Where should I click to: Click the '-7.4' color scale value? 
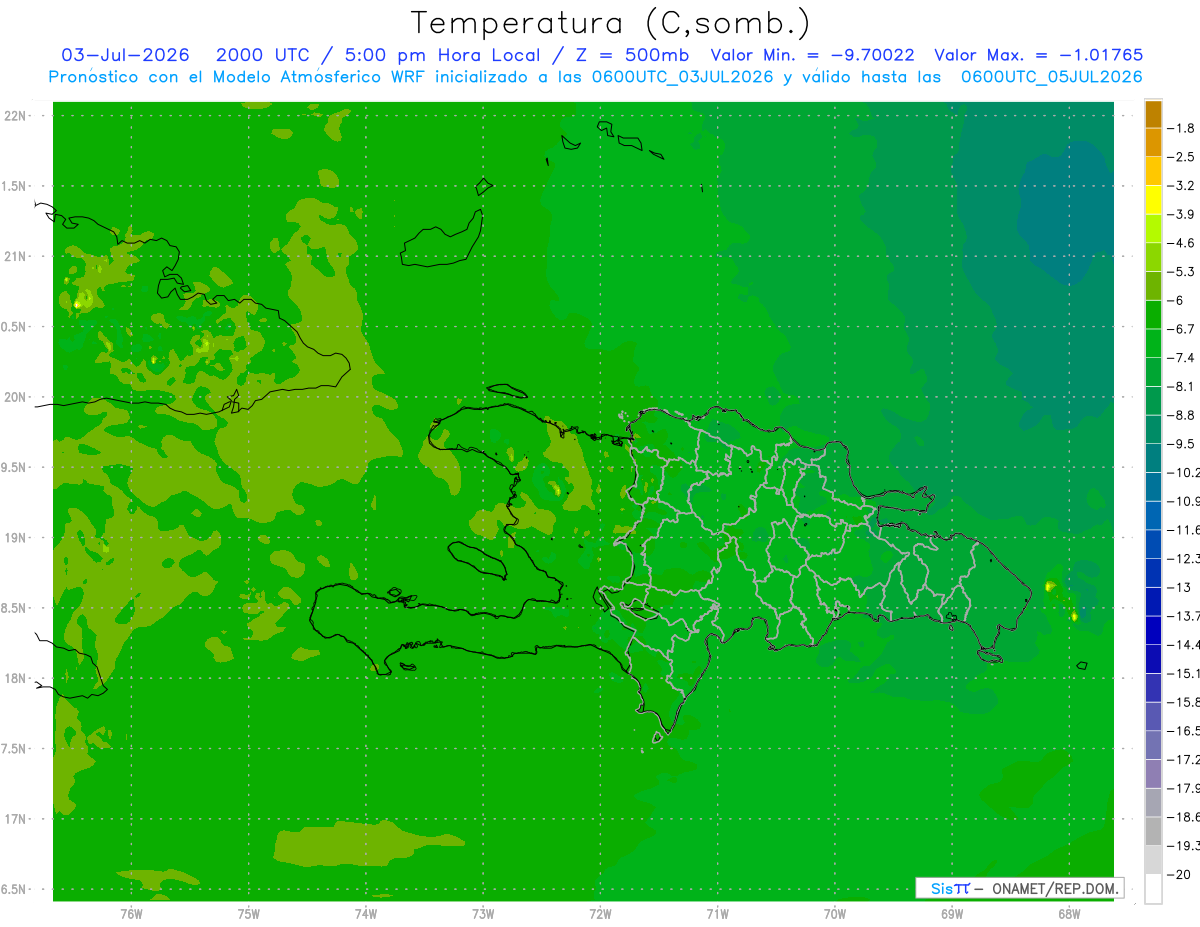click(1181, 357)
